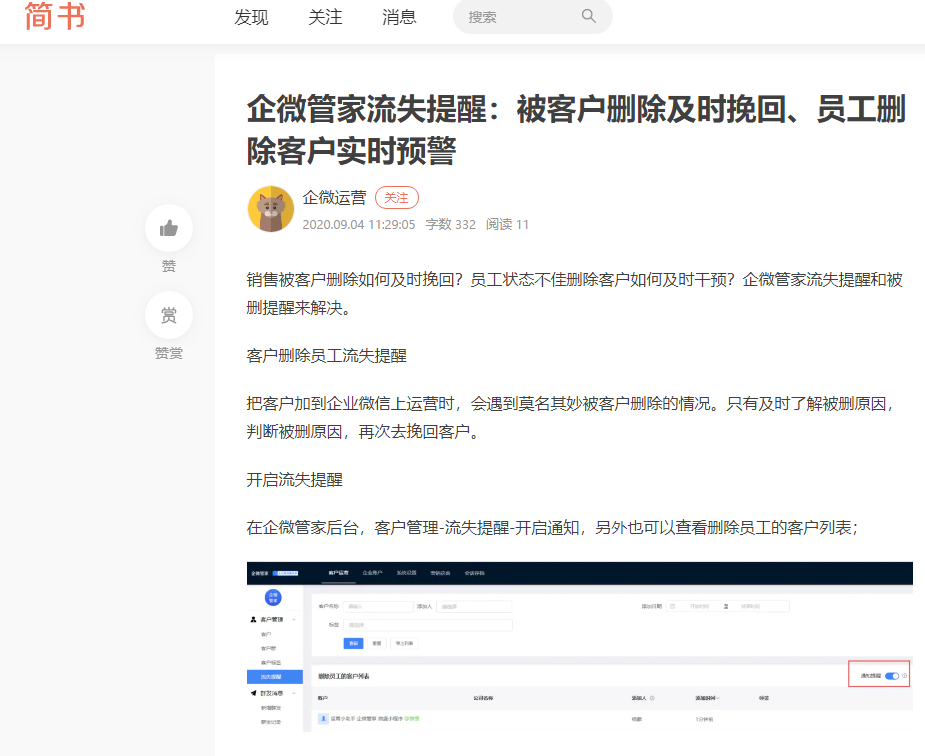Click the 赏 reward icon
The height and width of the screenshot is (756, 925).
tap(168, 314)
